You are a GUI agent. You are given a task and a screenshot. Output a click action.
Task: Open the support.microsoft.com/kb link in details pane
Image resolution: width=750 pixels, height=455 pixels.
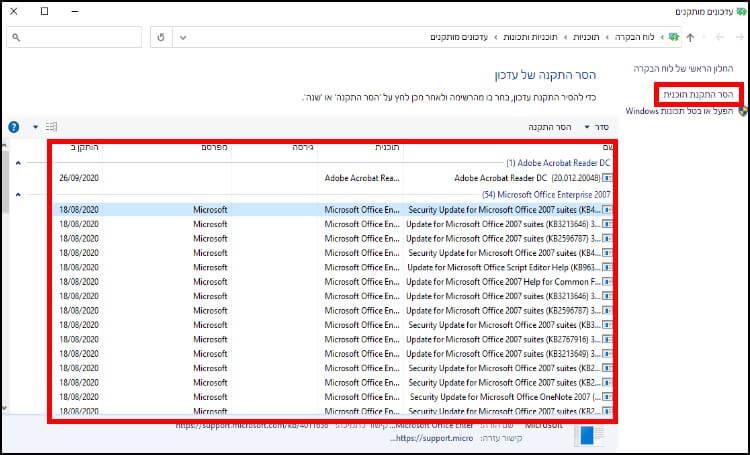252,425
